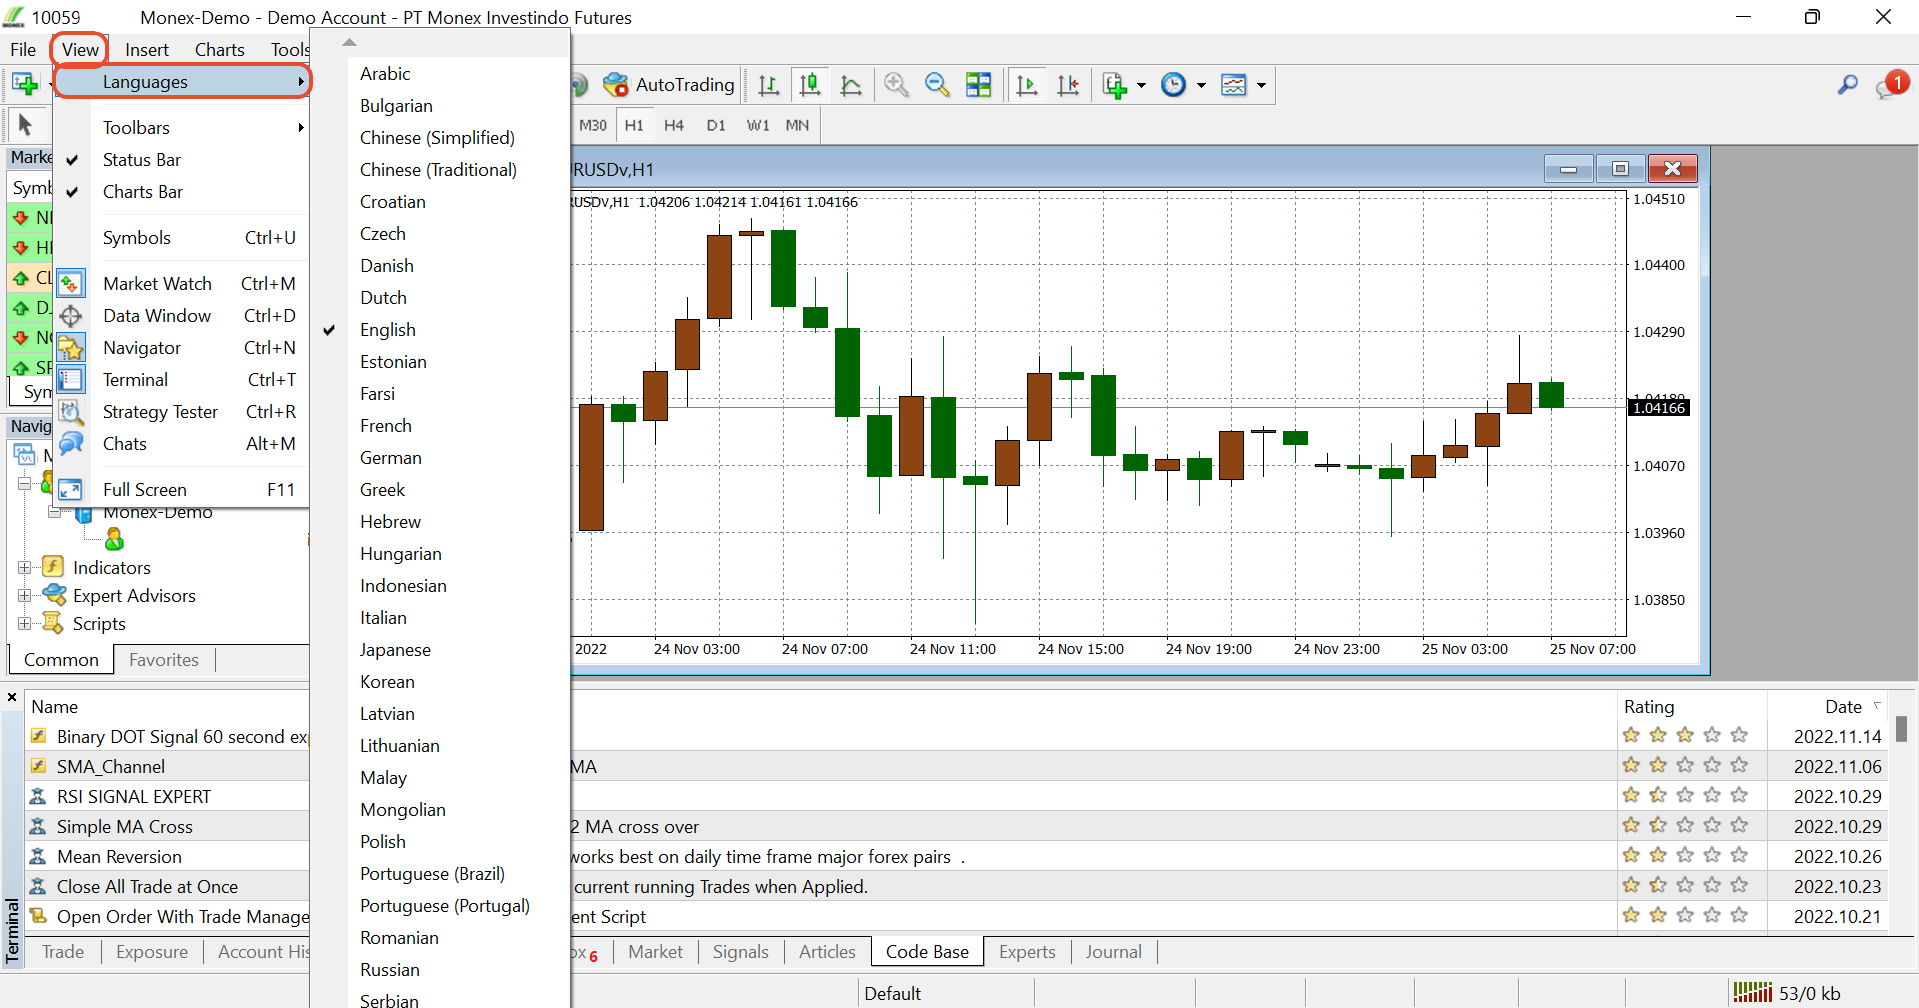Click the Strategy Tester menu icon
The image size is (1919, 1008).
70,412
